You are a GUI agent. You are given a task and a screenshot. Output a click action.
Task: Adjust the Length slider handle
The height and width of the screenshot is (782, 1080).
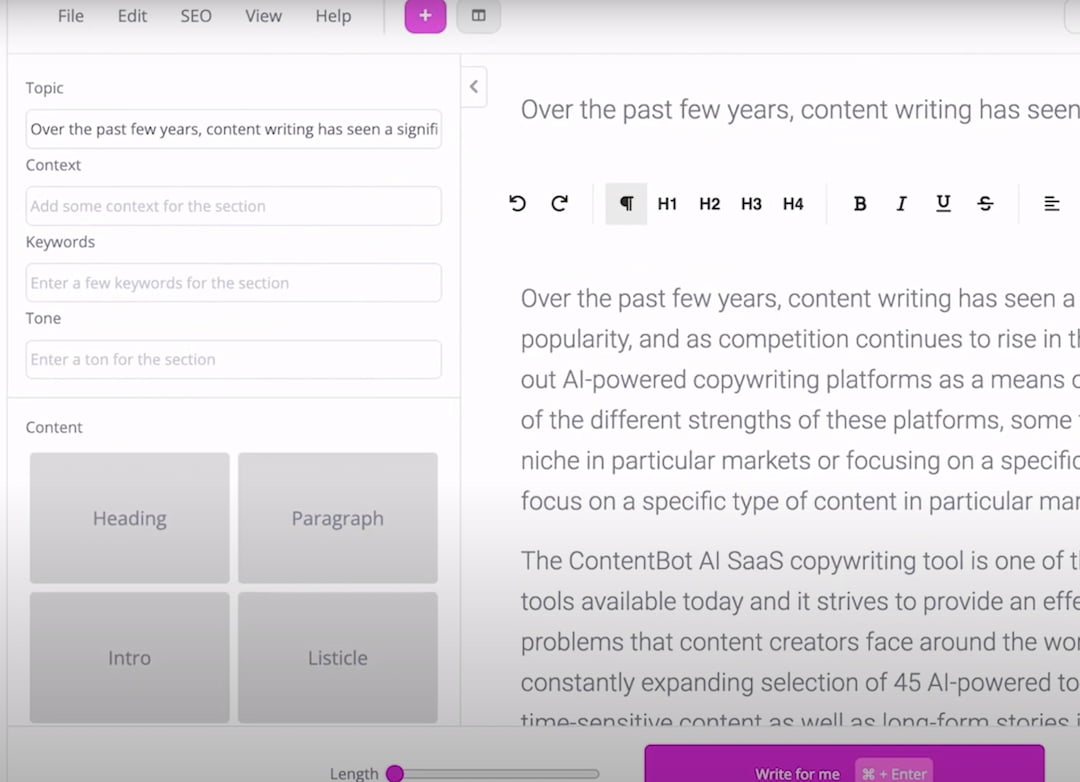click(x=395, y=774)
